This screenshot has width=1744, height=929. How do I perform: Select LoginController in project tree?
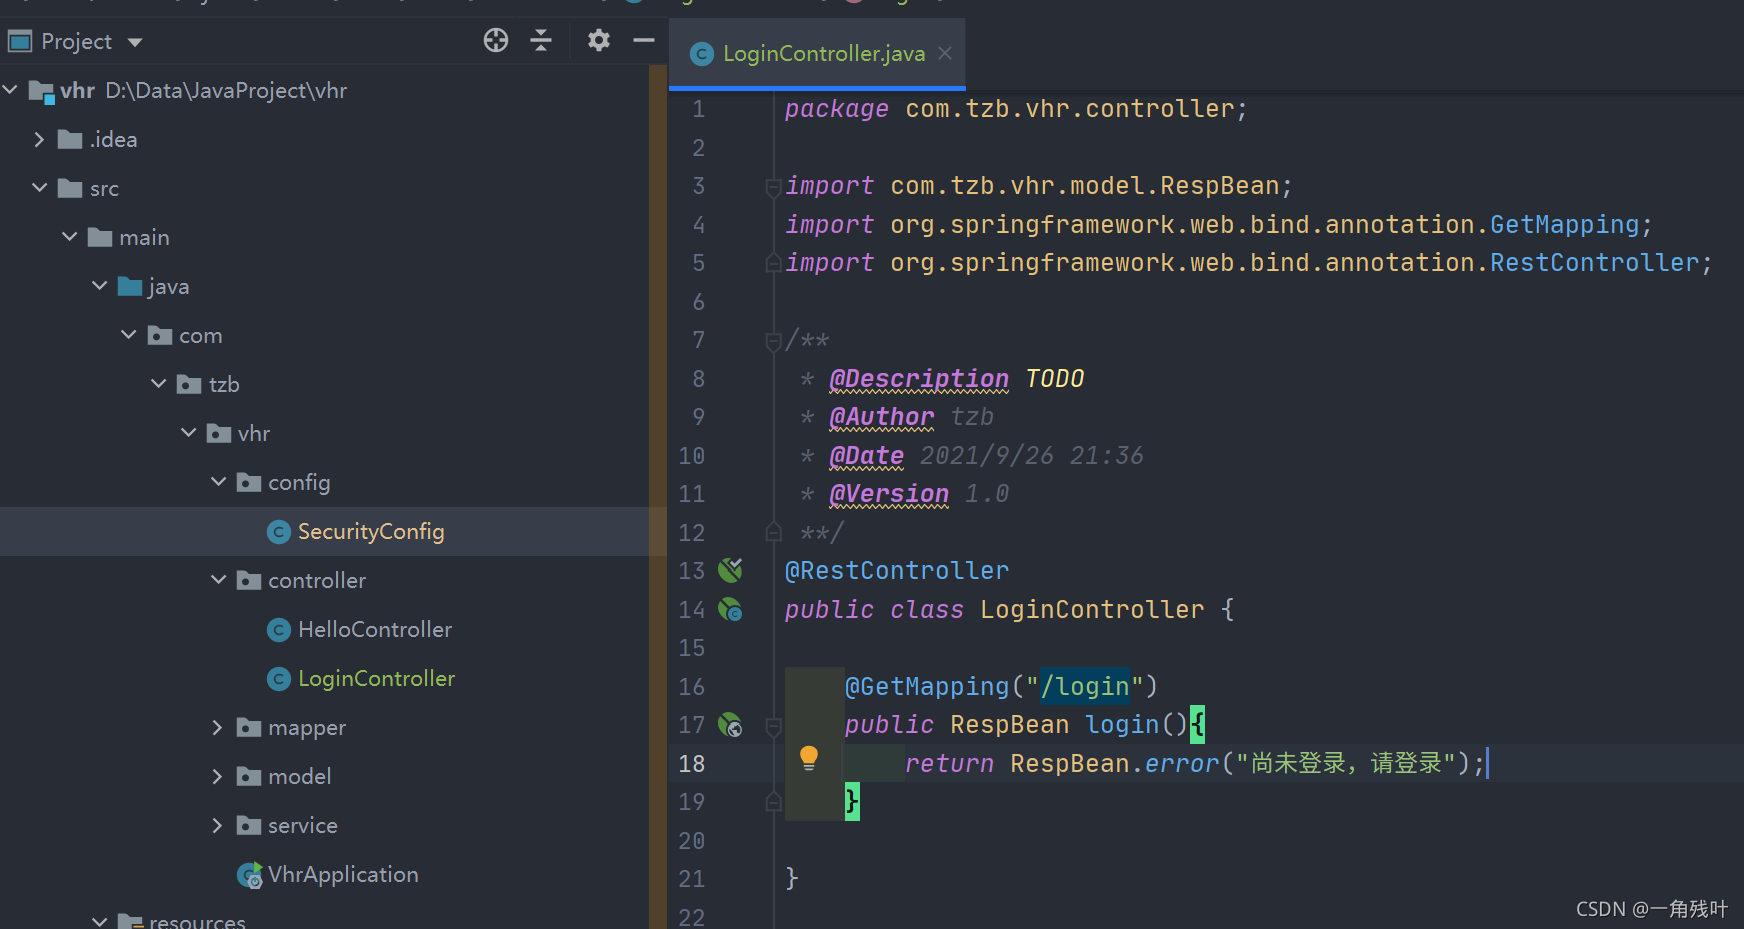376,678
